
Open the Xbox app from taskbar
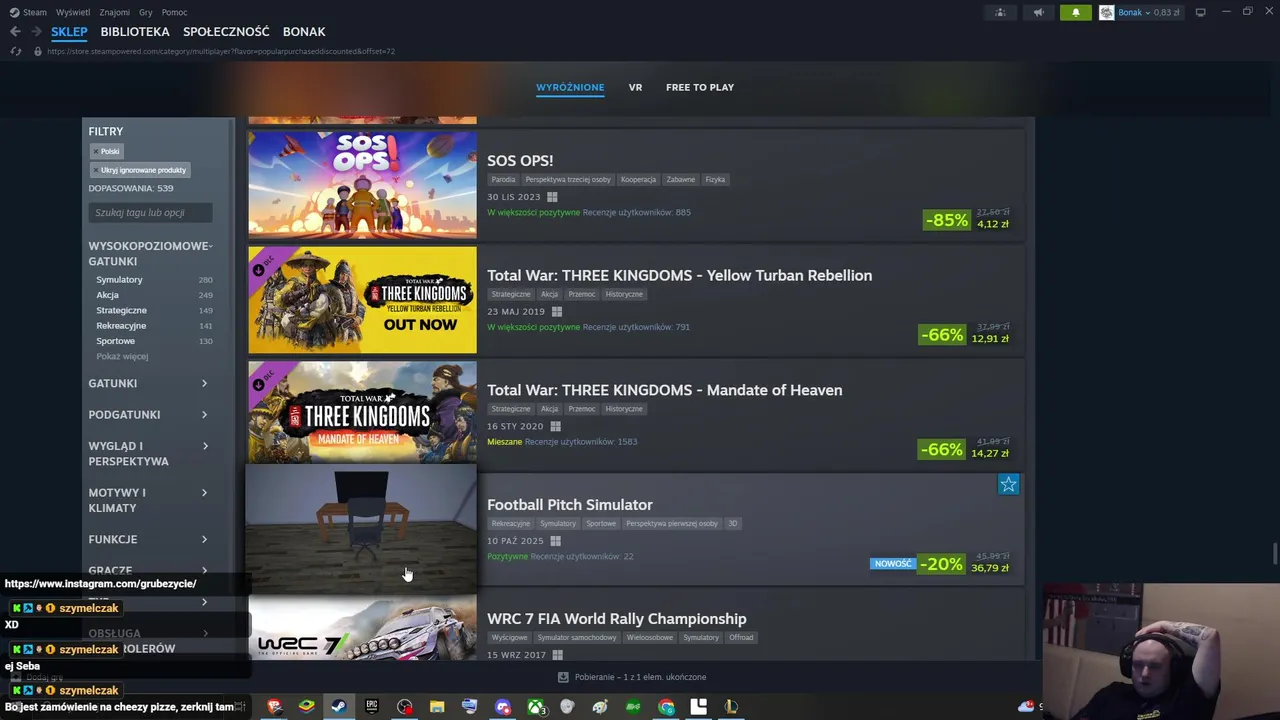coord(537,706)
